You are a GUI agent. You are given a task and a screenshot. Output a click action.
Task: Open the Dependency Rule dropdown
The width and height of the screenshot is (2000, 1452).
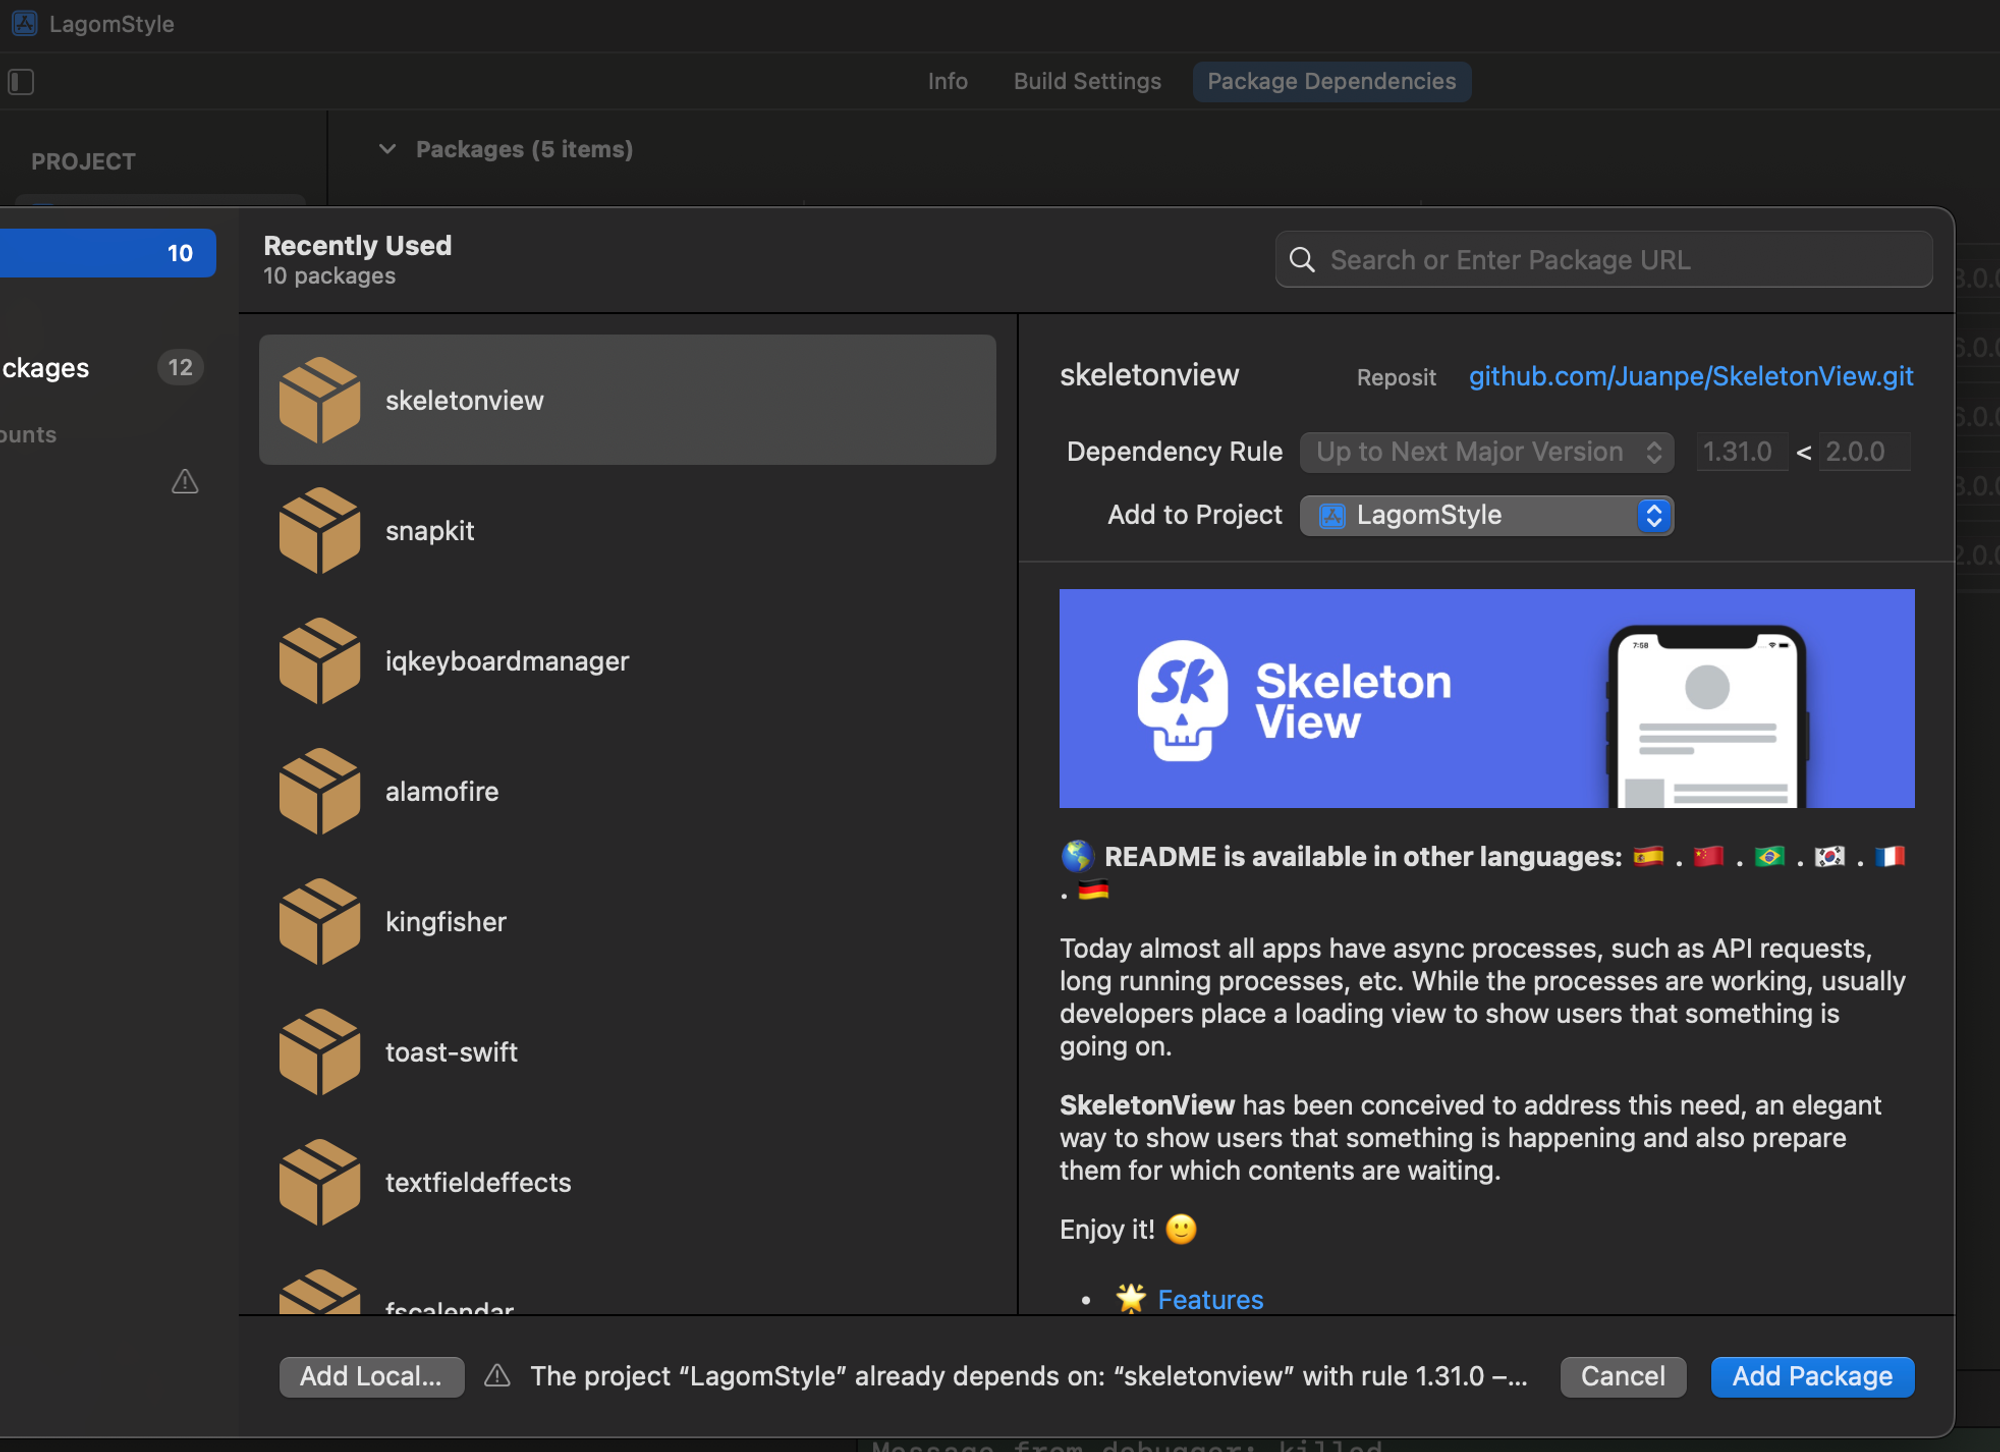[x=1486, y=452]
